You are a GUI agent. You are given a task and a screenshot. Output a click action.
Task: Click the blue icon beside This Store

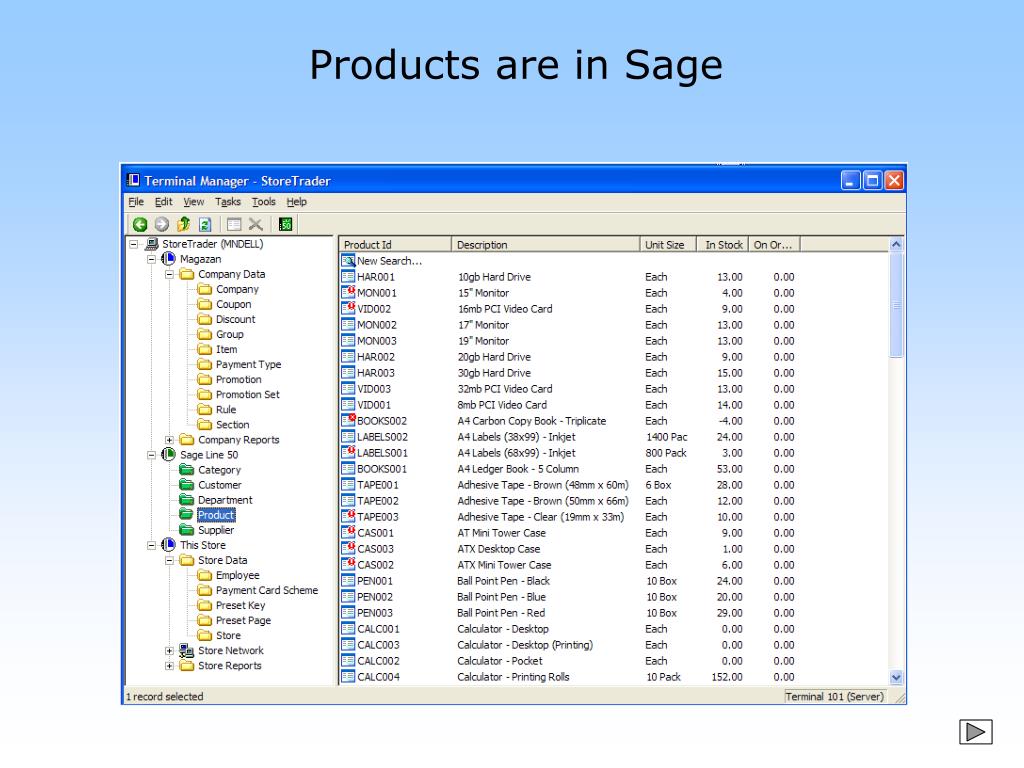(168, 545)
